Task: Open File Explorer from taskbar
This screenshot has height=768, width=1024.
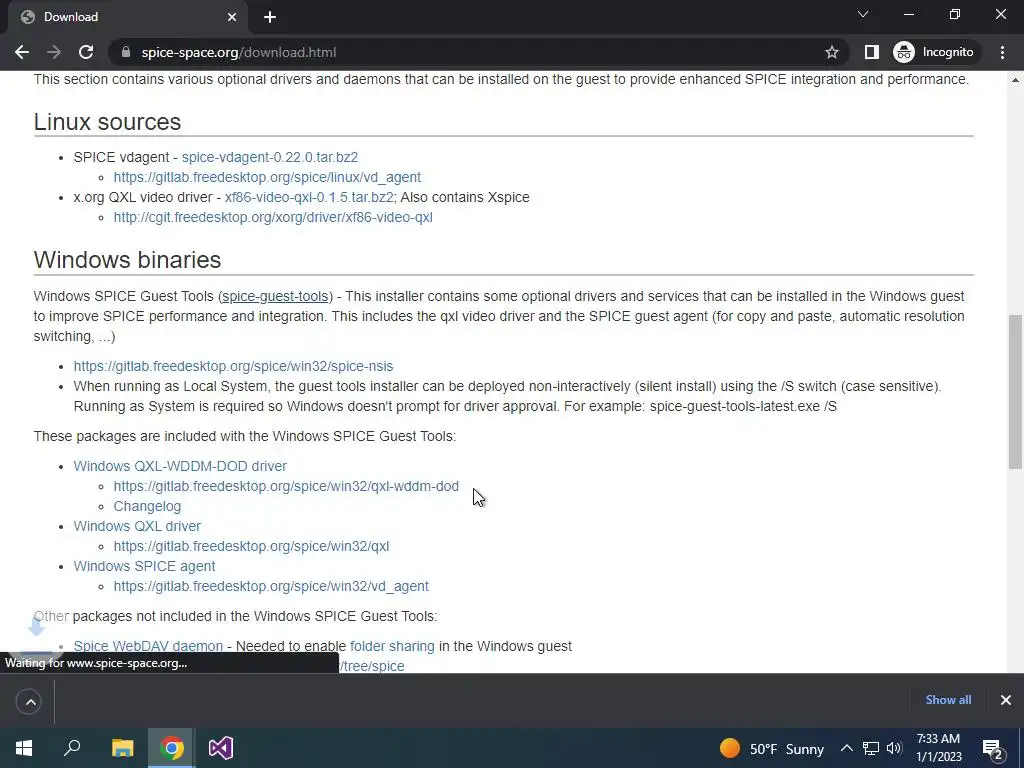Action: point(122,748)
